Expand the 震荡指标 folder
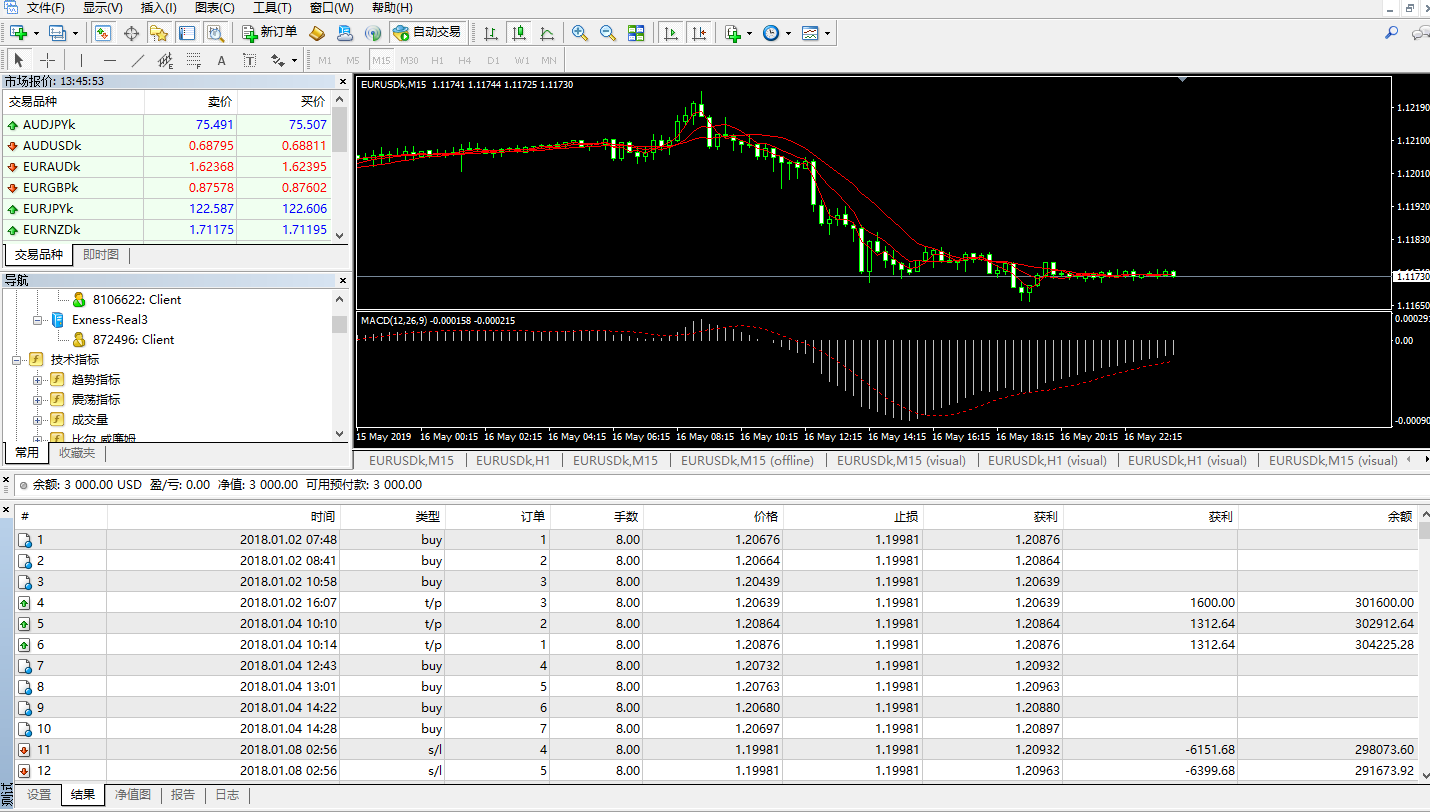This screenshot has height=812, width=1430. click(37, 400)
